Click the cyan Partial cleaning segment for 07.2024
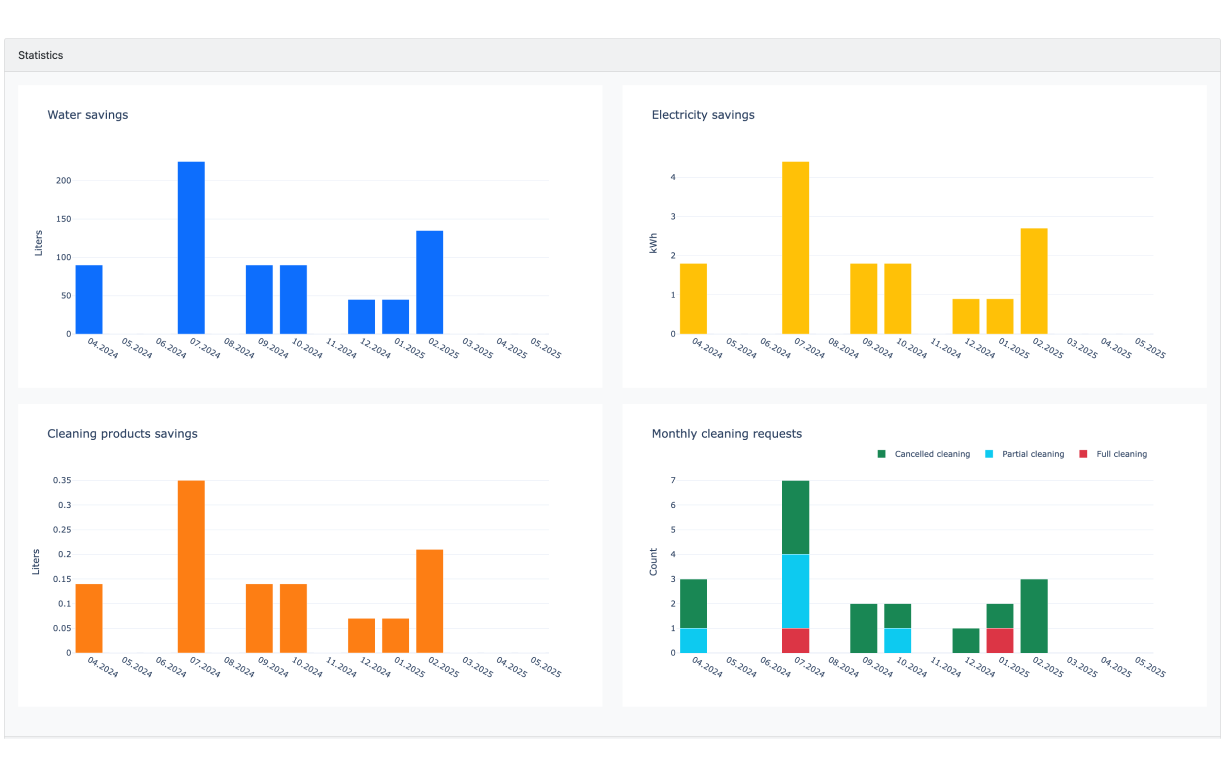Image resolution: width=1224 pixels, height=768 pixels. pyautogui.click(x=795, y=592)
